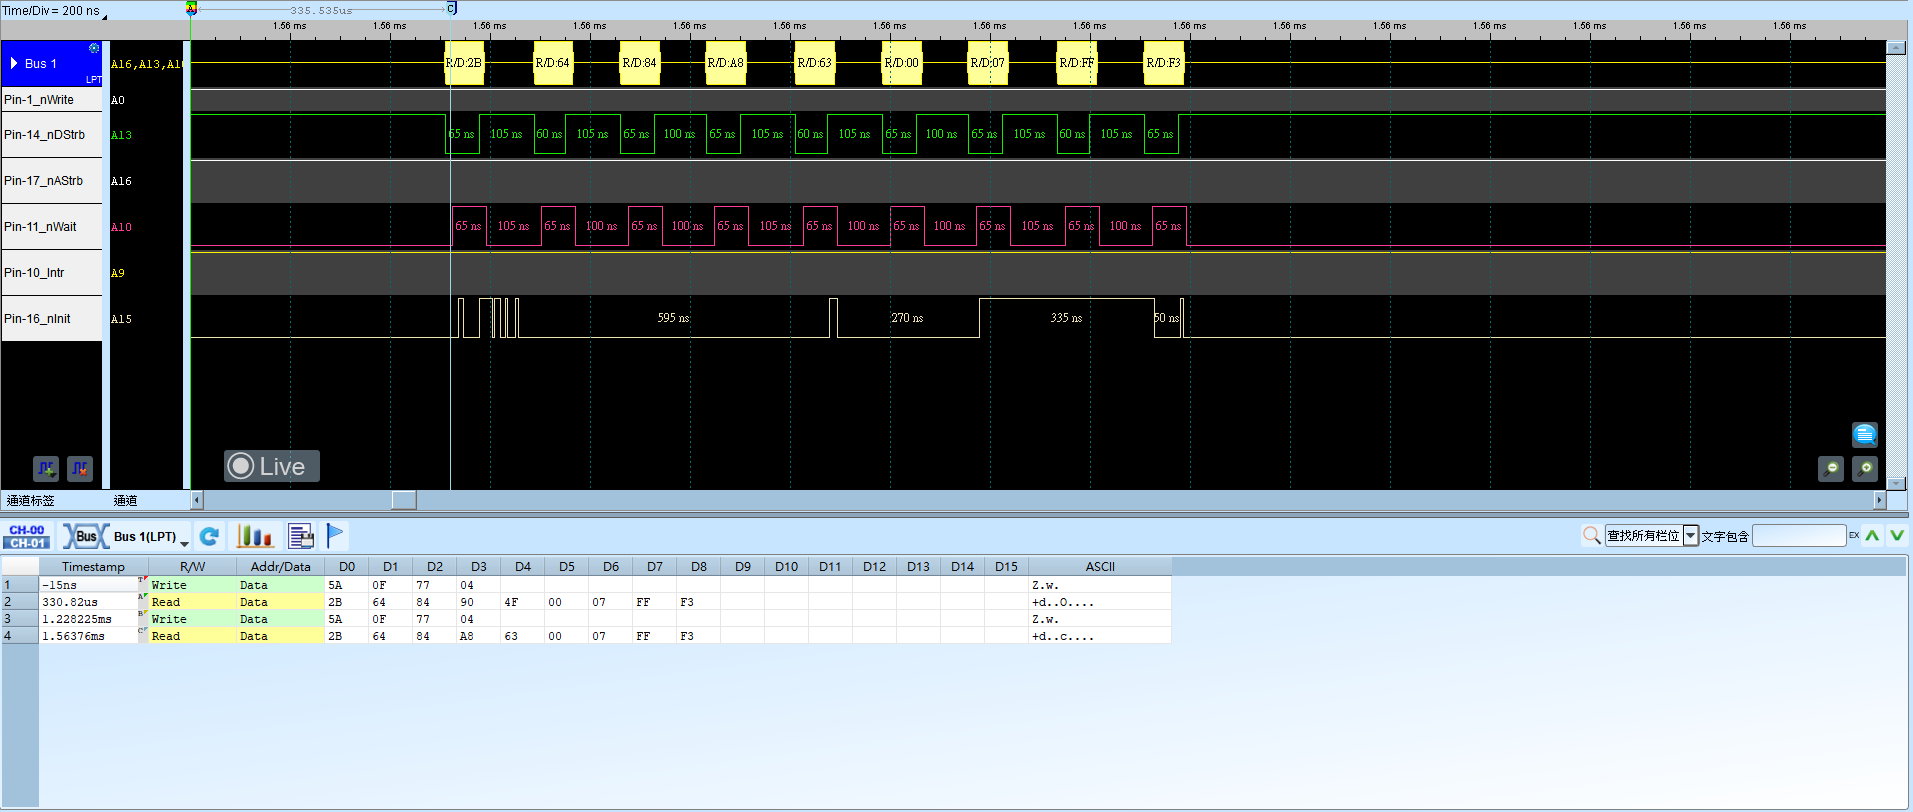Open the bar chart statistics icon
1913x812 pixels.
255,537
